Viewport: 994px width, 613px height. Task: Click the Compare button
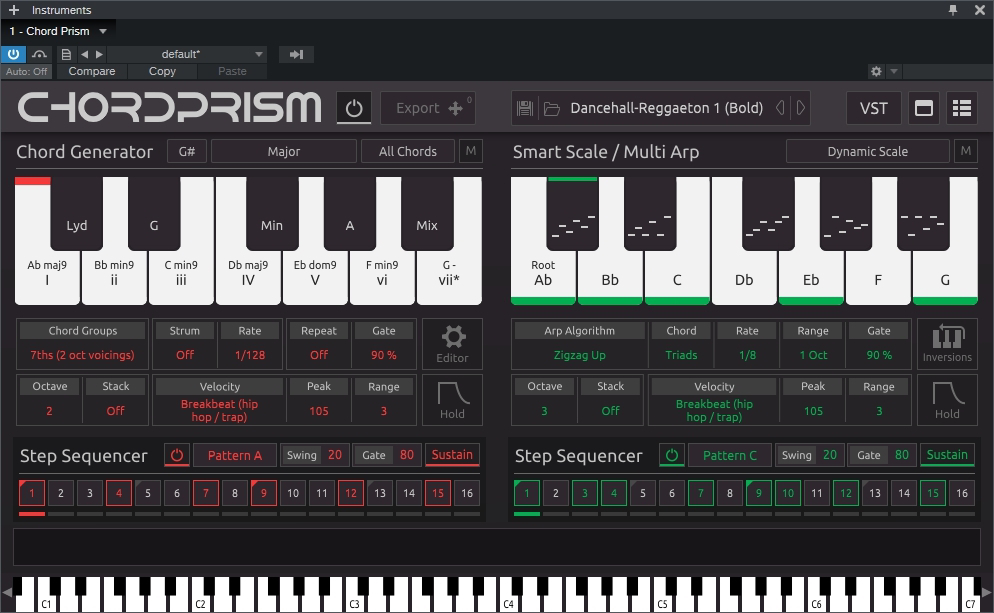pos(92,72)
